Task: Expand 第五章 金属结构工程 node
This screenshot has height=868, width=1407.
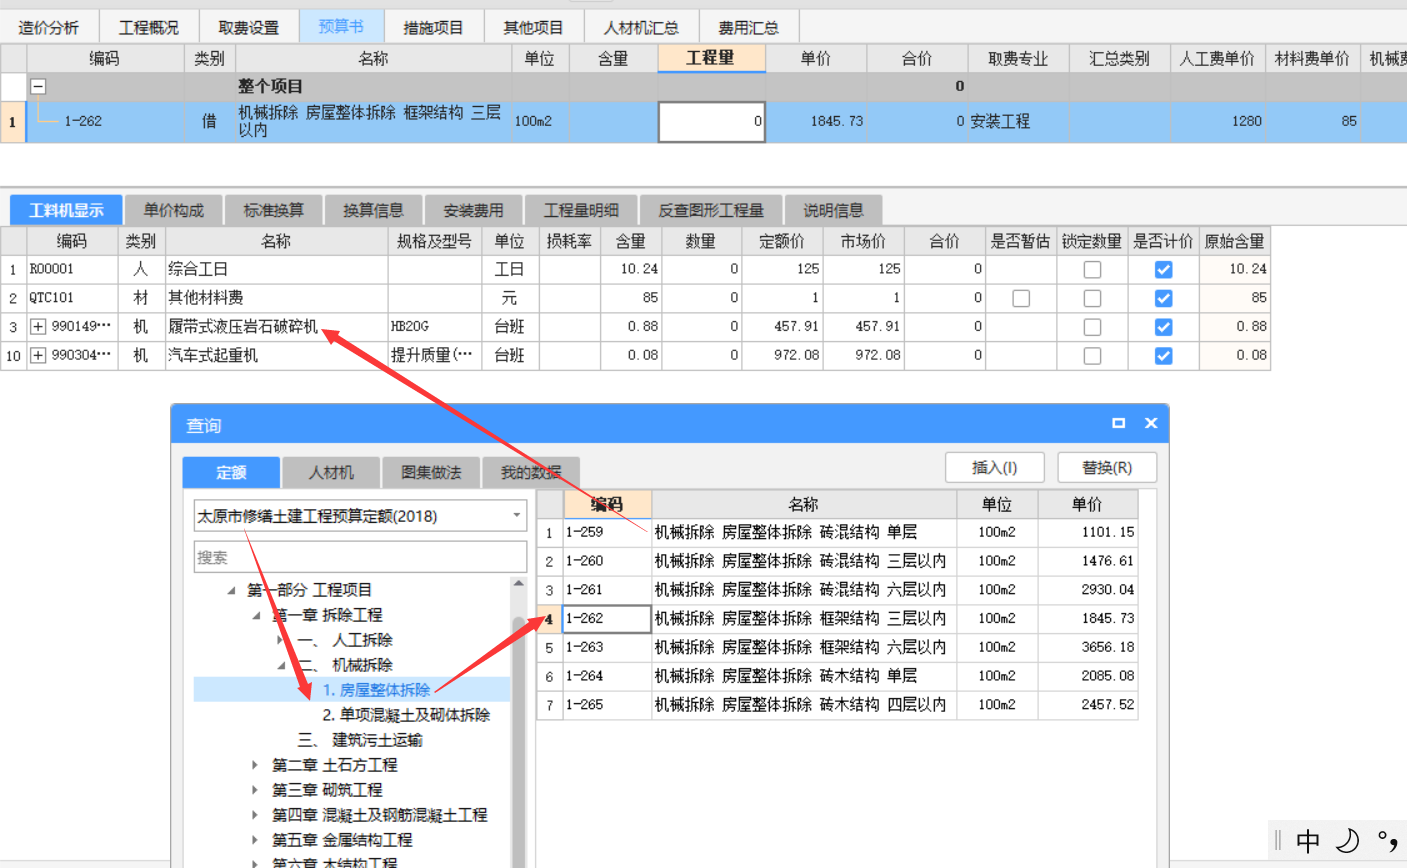Action: pos(256,840)
